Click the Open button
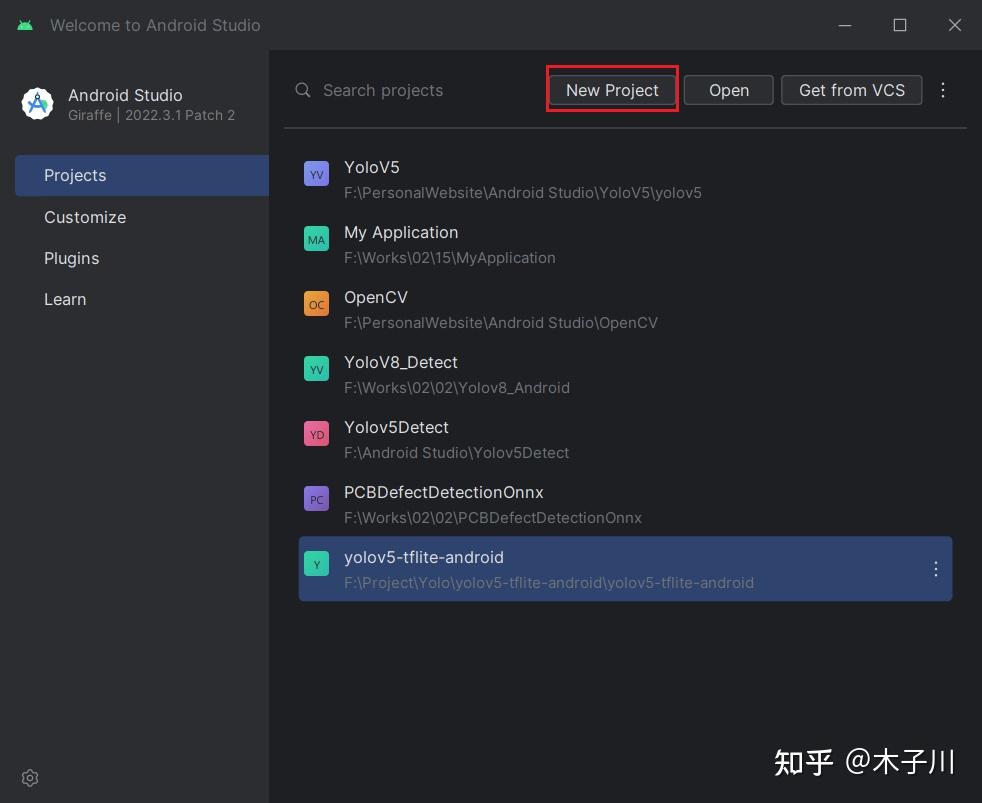Viewport: 982px width, 803px height. pos(728,90)
